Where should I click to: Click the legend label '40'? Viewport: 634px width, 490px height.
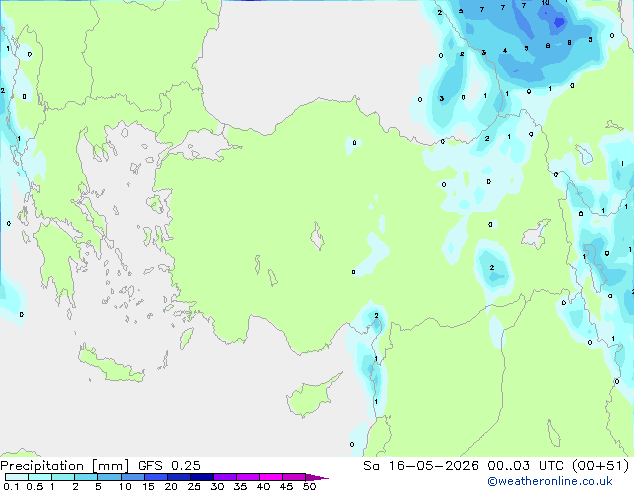(x=263, y=486)
